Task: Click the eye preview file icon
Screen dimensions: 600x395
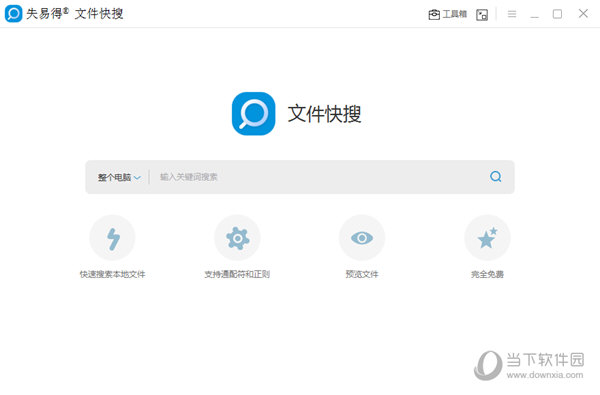Action: click(x=362, y=238)
